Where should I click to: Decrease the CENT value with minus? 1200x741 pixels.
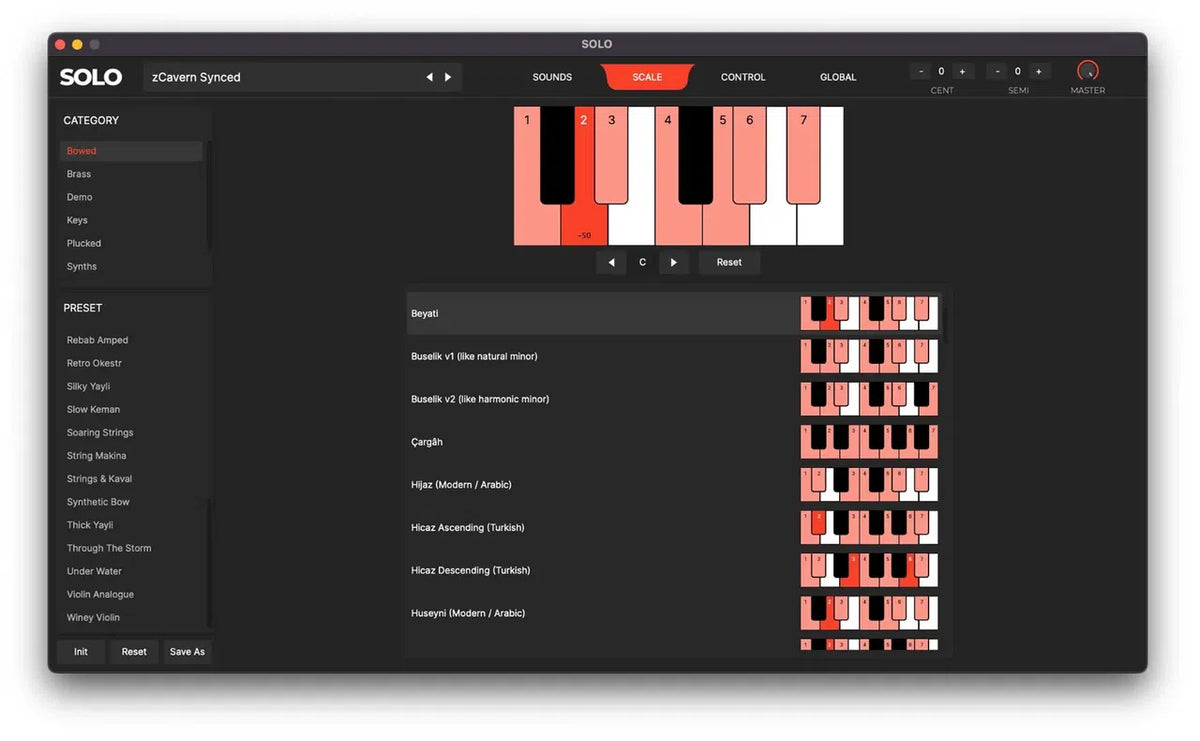click(x=920, y=71)
